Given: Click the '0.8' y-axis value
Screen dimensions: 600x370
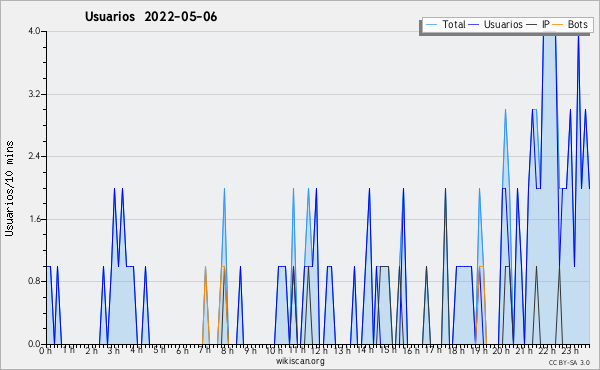Looking at the screenshot, I should click(34, 282).
